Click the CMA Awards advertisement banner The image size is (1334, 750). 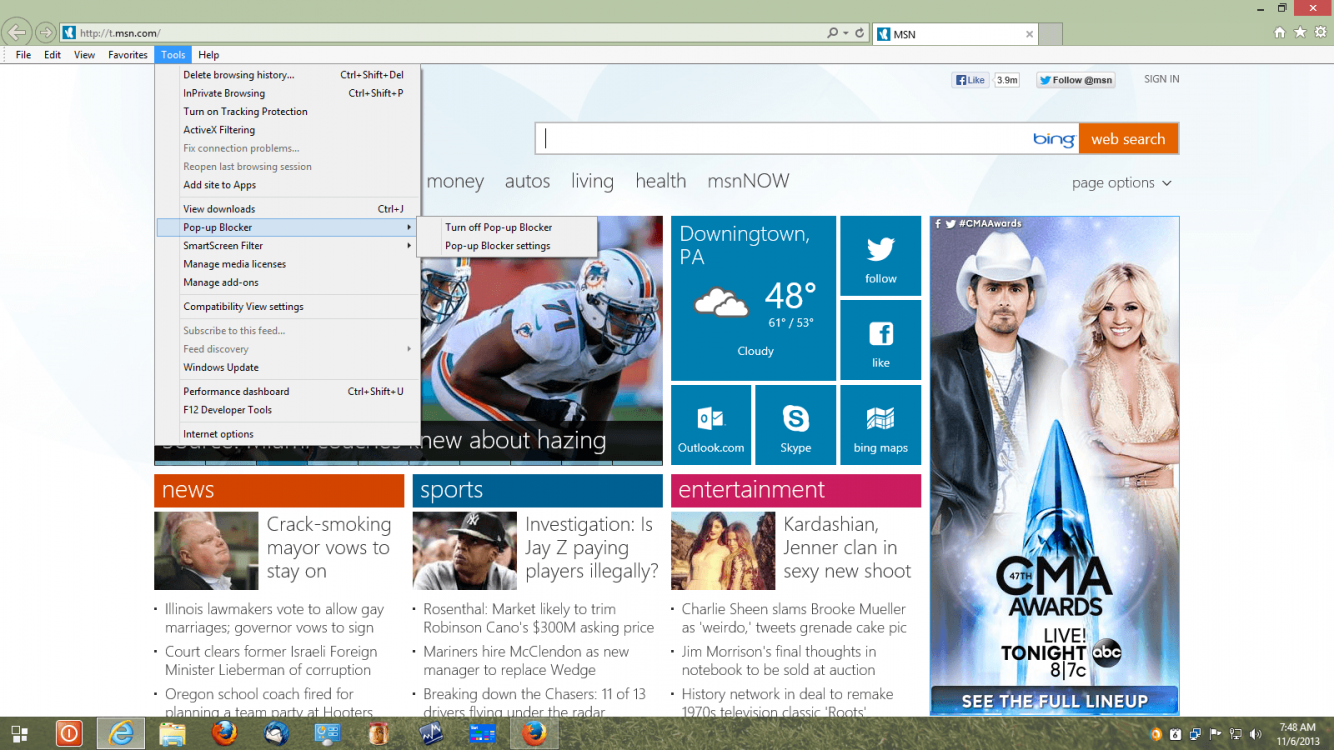coord(1054,465)
